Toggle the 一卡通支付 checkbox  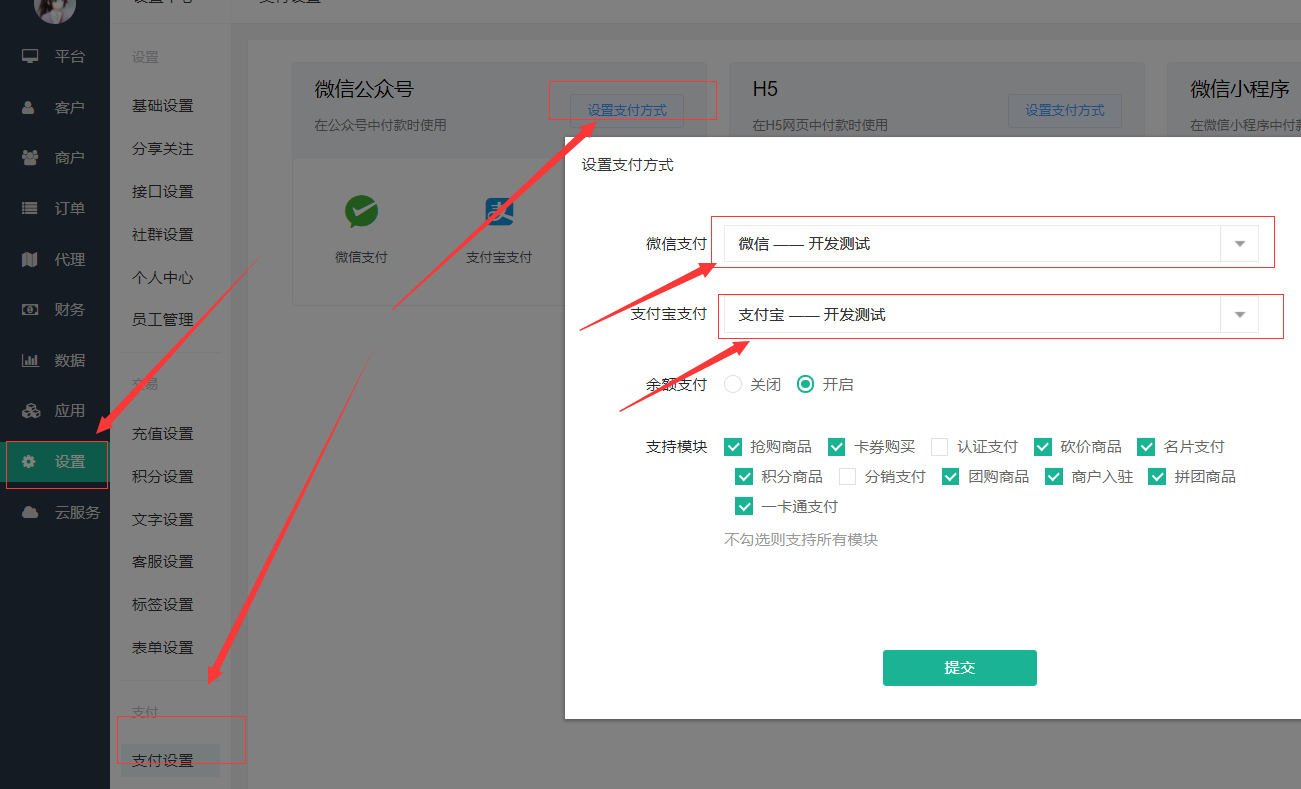tap(744, 506)
